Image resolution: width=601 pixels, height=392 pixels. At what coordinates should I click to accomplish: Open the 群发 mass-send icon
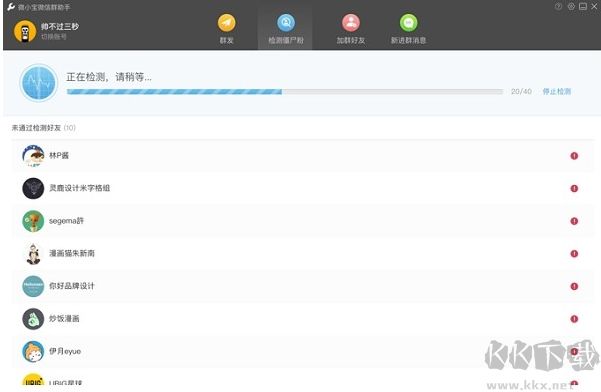227,23
